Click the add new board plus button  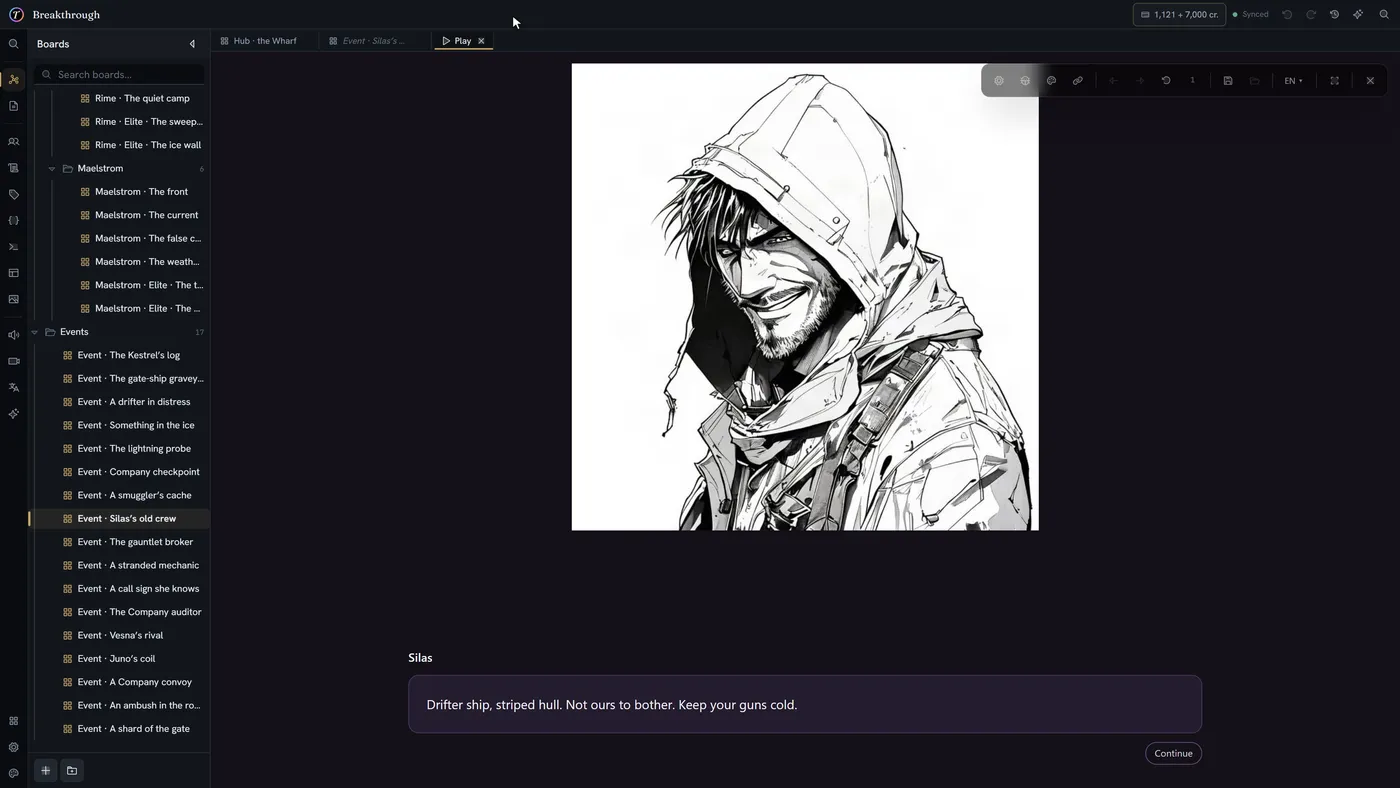point(45,771)
